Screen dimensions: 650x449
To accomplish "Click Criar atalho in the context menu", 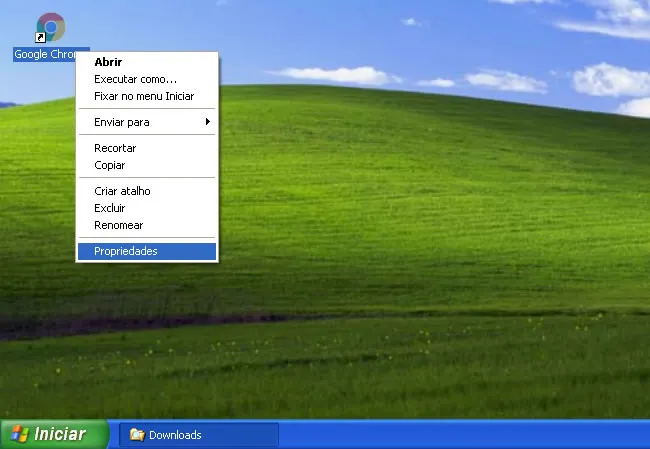I will pyautogui.click(x=122, y=191).
